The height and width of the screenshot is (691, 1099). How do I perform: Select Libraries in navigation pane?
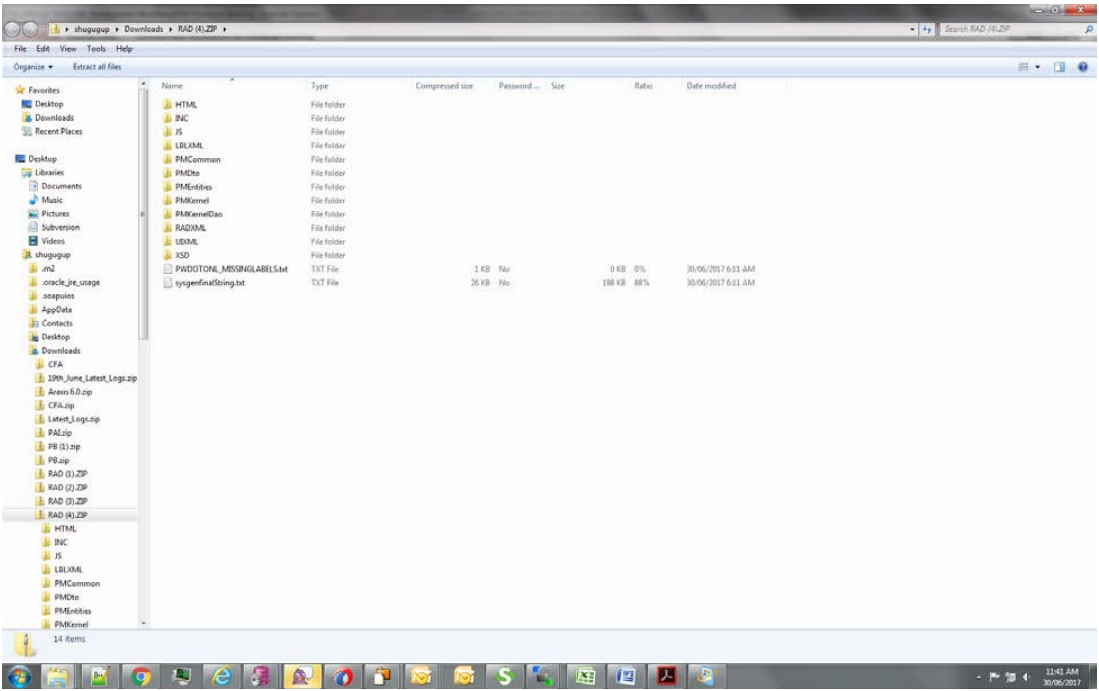[x=49, y=172]
